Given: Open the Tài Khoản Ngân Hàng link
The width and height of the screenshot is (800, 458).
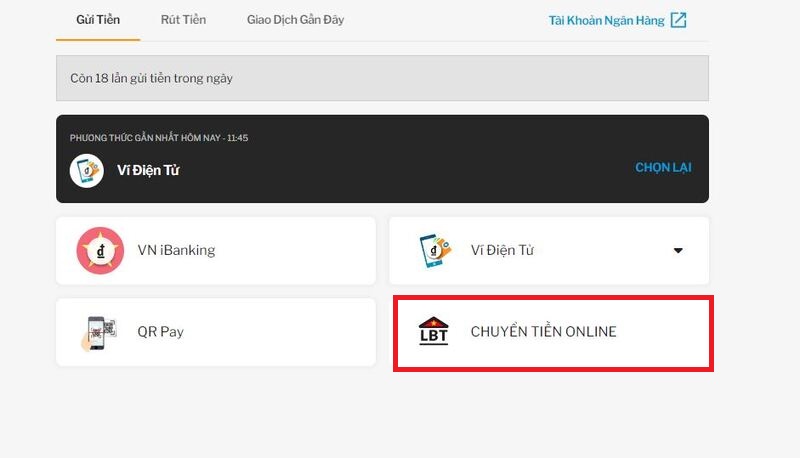Looking at the screenshot, I should click(x=607, y=20).
